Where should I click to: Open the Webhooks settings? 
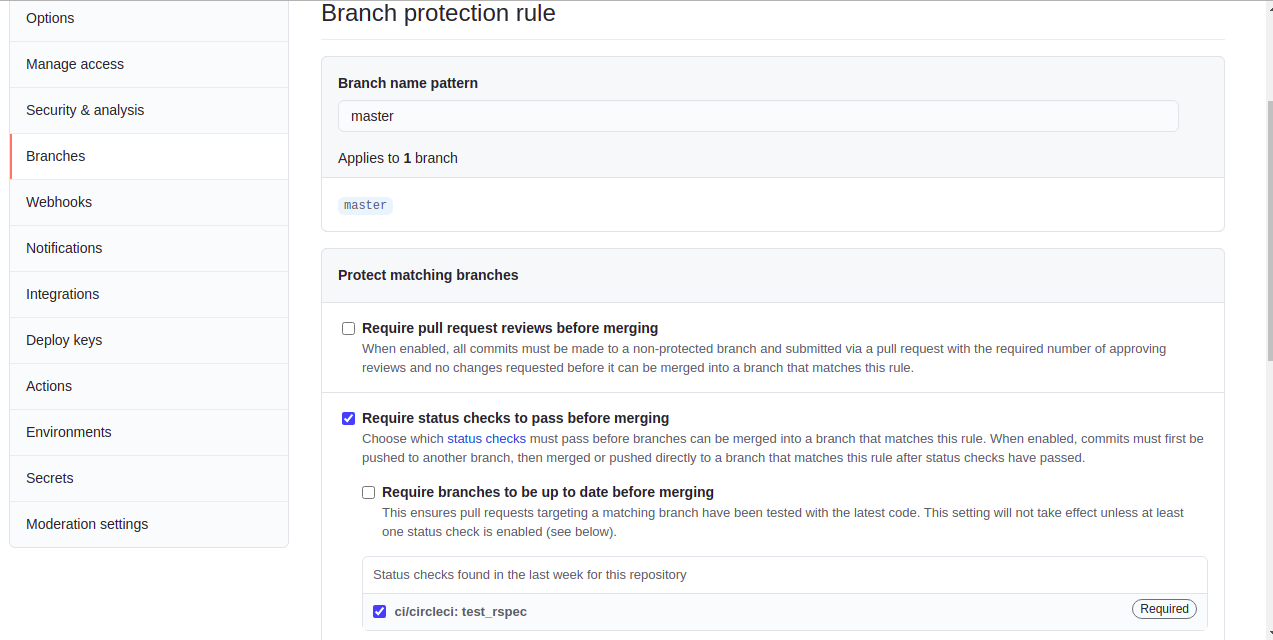59,202
